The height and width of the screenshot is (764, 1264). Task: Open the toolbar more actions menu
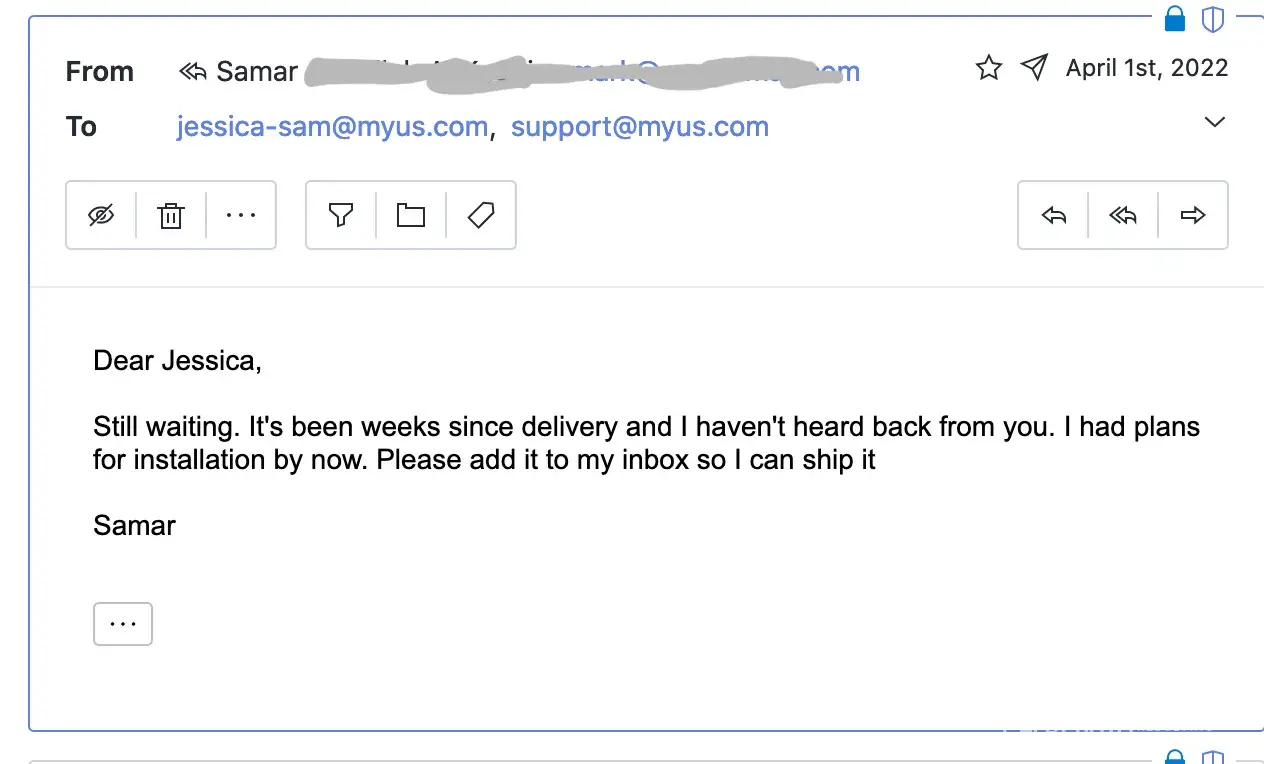pos(241,215)
